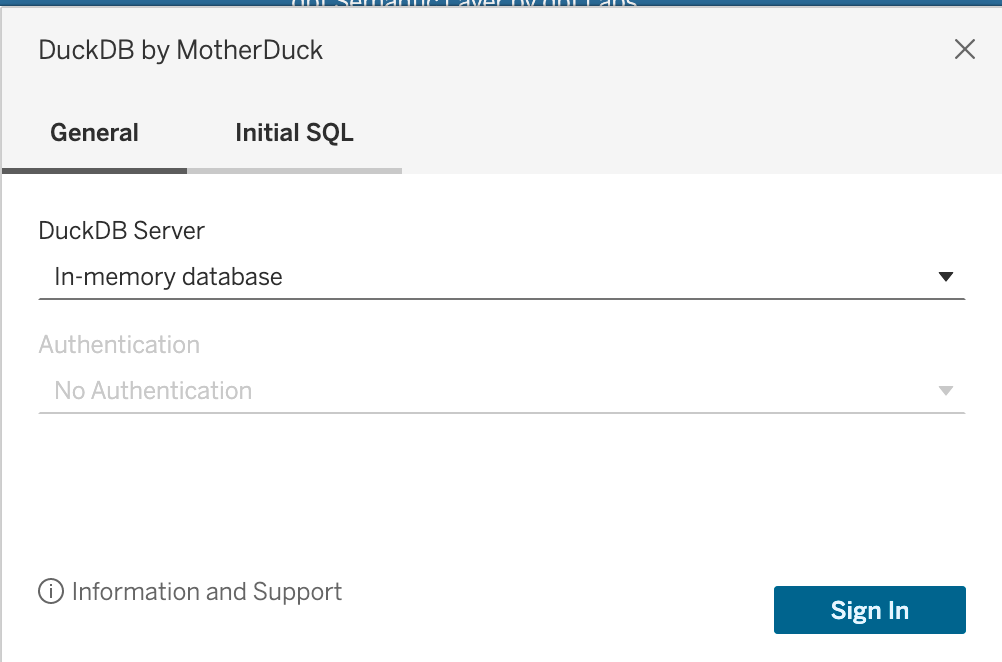Viewport: 1002px width, 662px height.
Task: Click the DuckDB Server field label
Action: point(122,231)
